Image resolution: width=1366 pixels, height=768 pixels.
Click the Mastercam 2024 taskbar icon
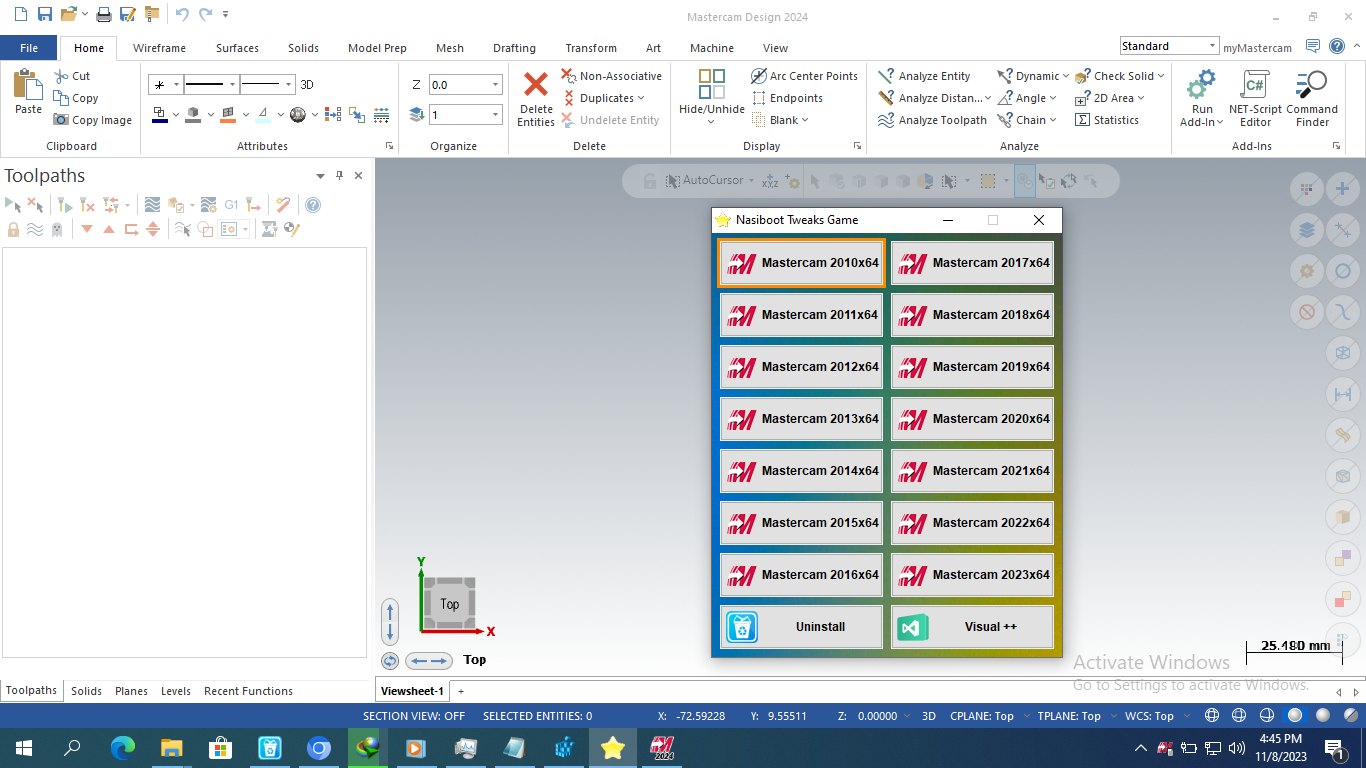click(x=663, y=748)
